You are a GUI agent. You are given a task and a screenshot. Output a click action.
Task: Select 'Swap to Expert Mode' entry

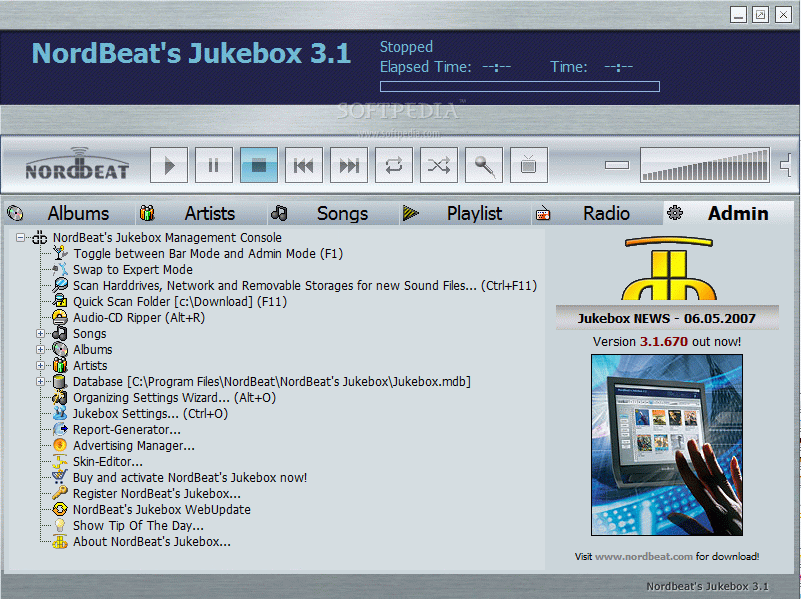(133, 270)
